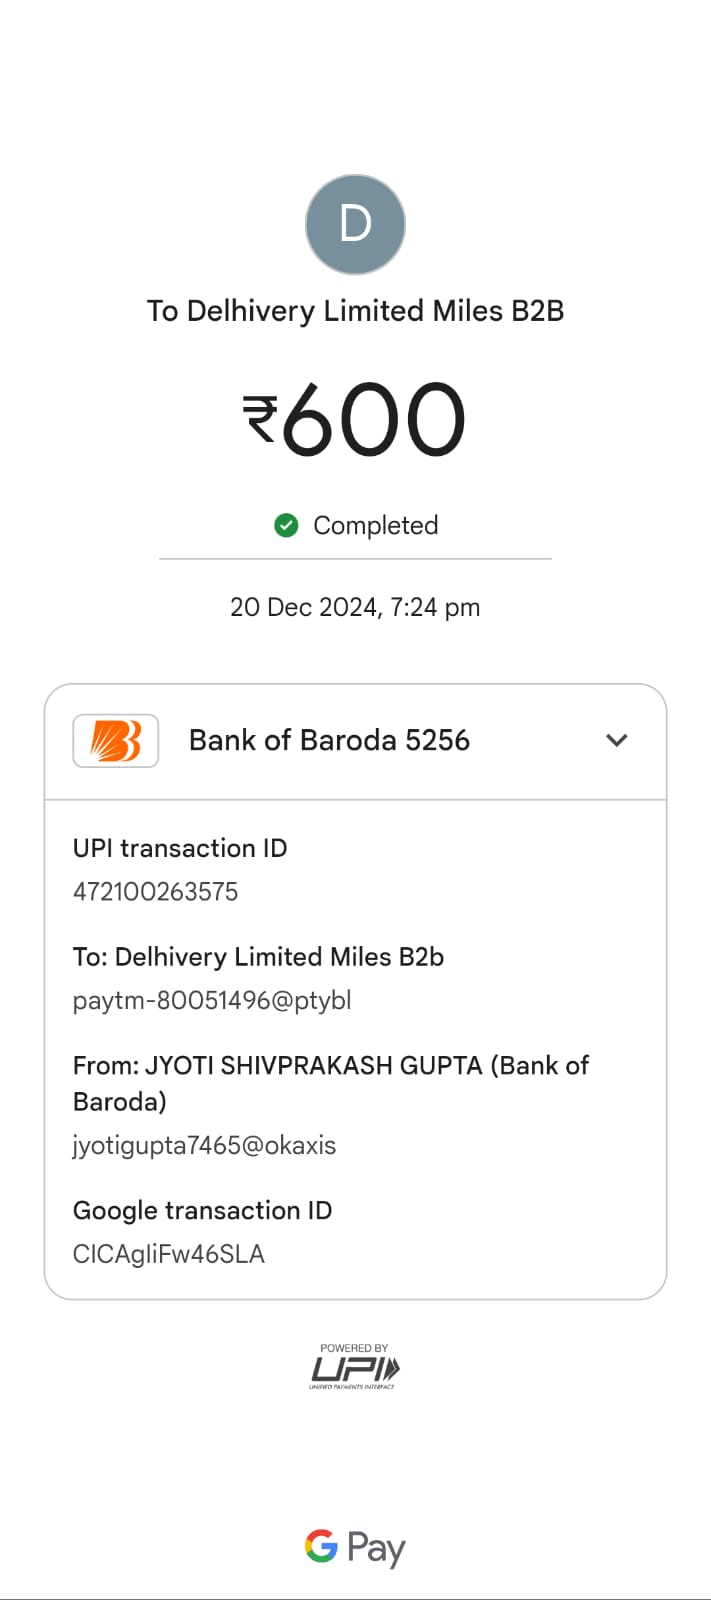This screenshot has width=711, height=1600.
Task: Click the date 20 Dec 2024, 7:24 pm
Action: point(355,607)
